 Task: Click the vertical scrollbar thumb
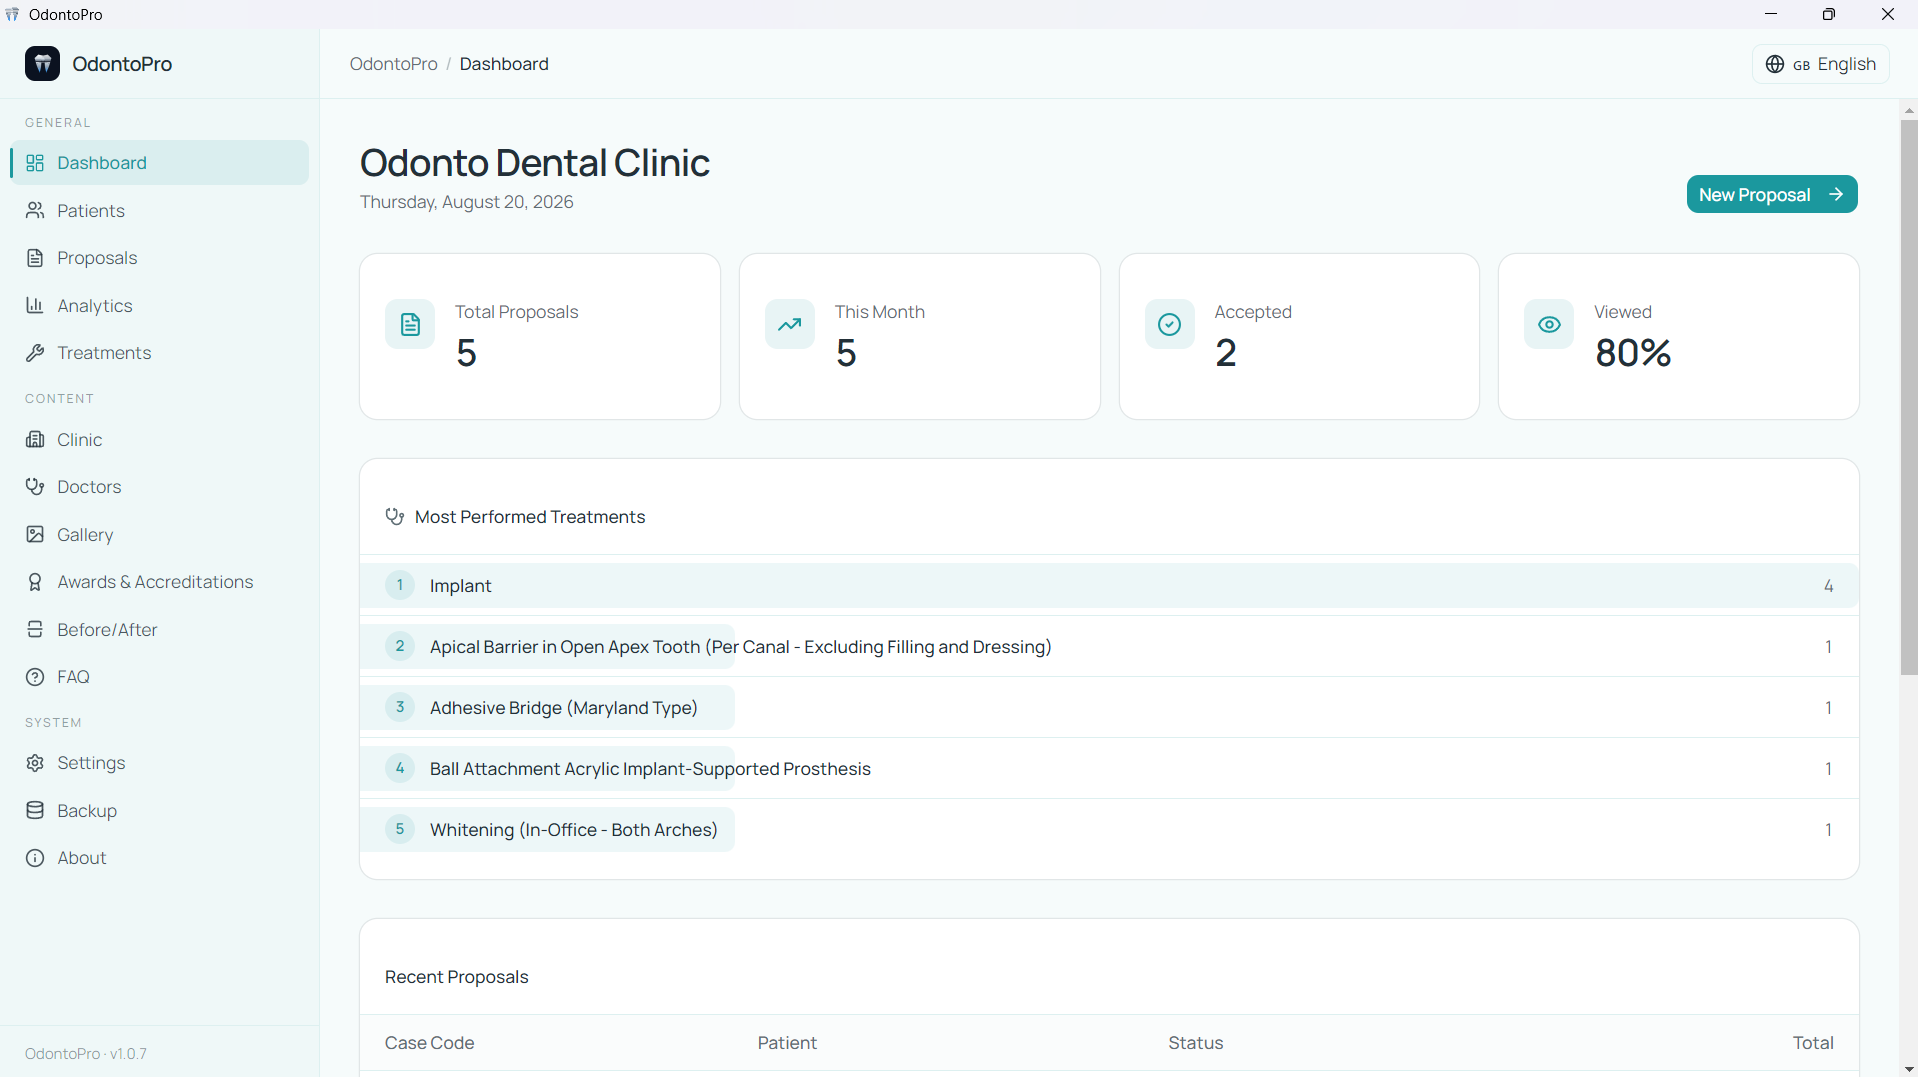(x=1909, y=397)
